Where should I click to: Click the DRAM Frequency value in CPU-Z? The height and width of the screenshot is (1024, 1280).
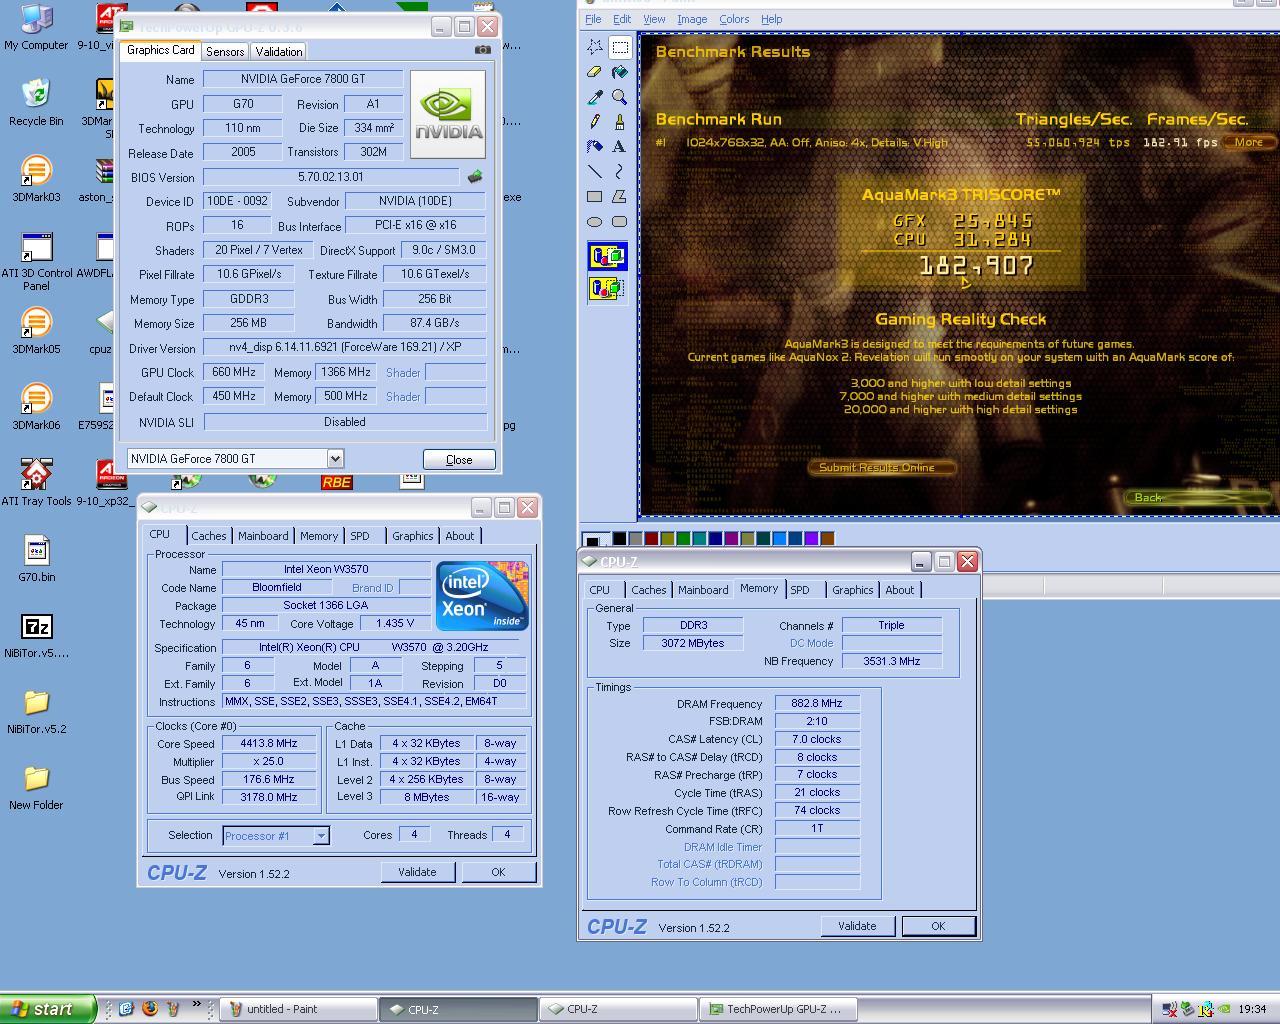pyautogui.click(x=817, y=704)
